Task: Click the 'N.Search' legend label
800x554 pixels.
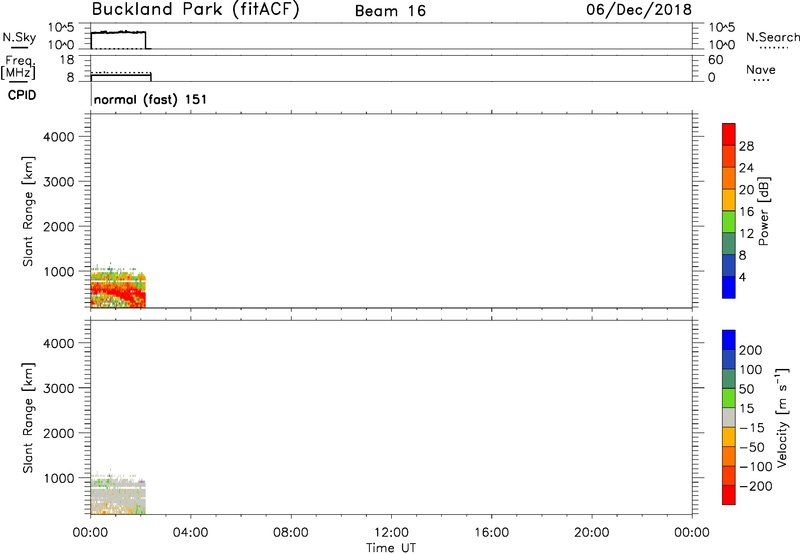Action: point(772,37)
